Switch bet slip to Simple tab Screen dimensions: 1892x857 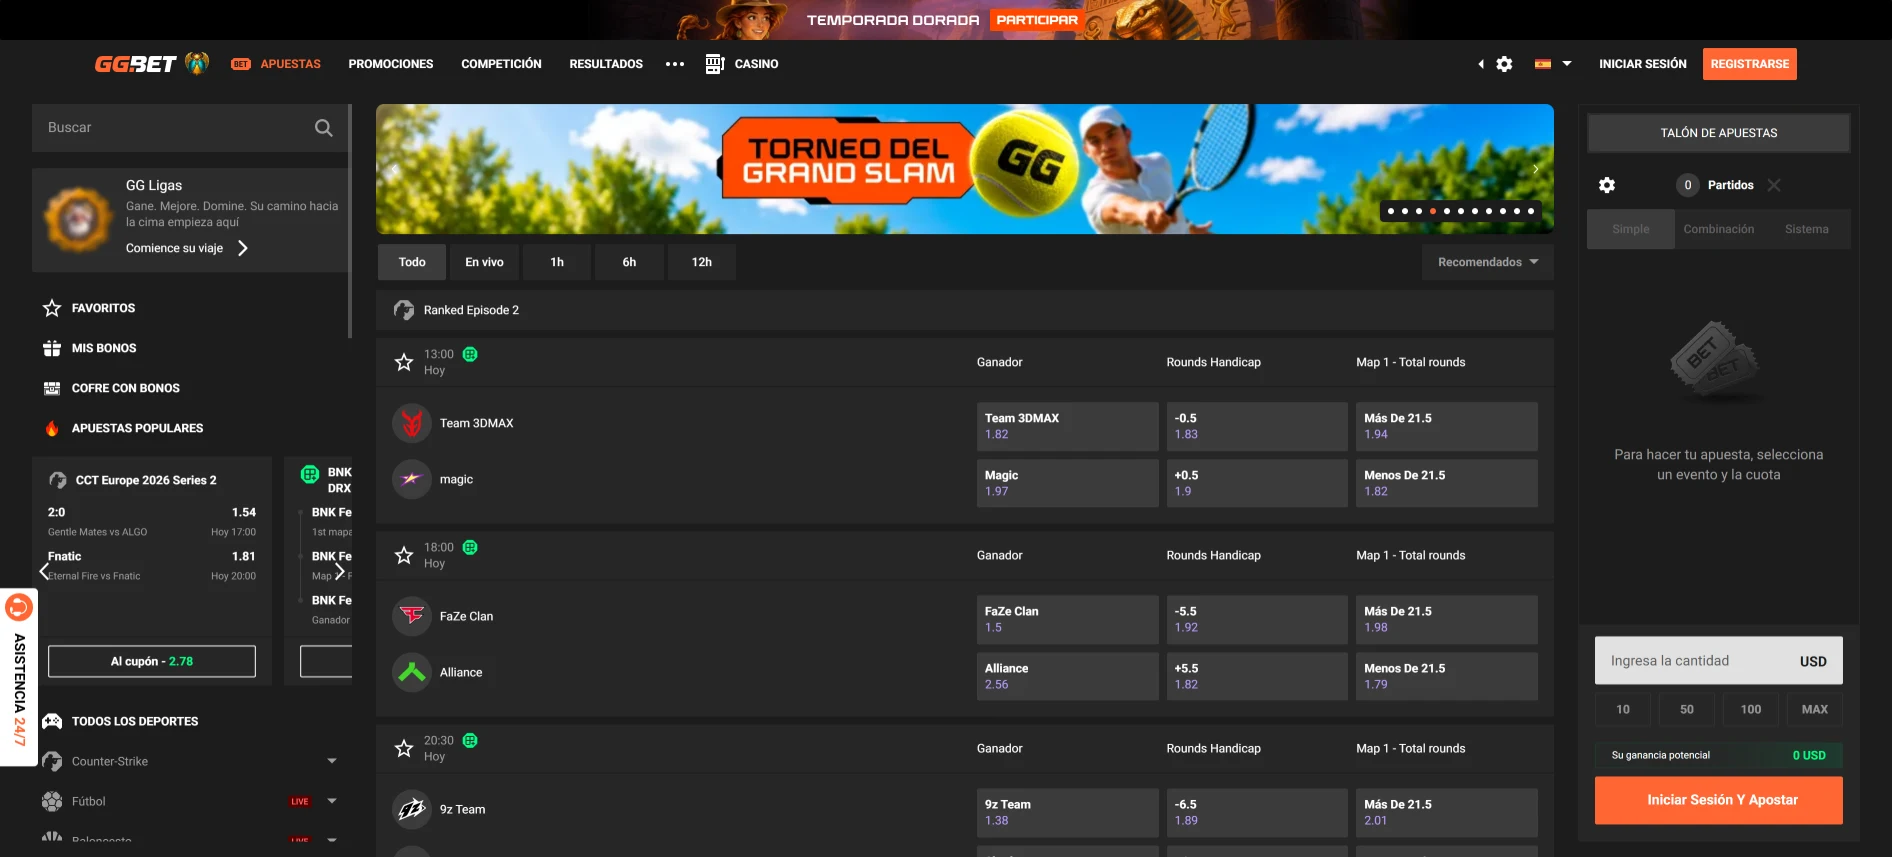coord(1631,229)
